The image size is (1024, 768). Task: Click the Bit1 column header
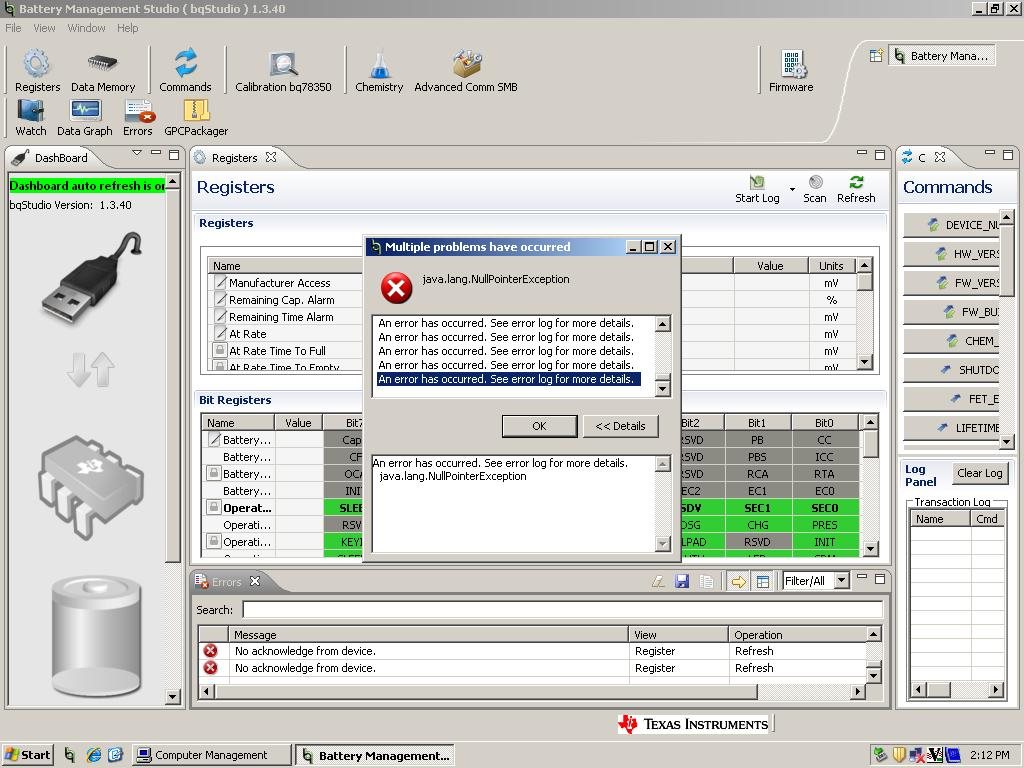(758, 423)
